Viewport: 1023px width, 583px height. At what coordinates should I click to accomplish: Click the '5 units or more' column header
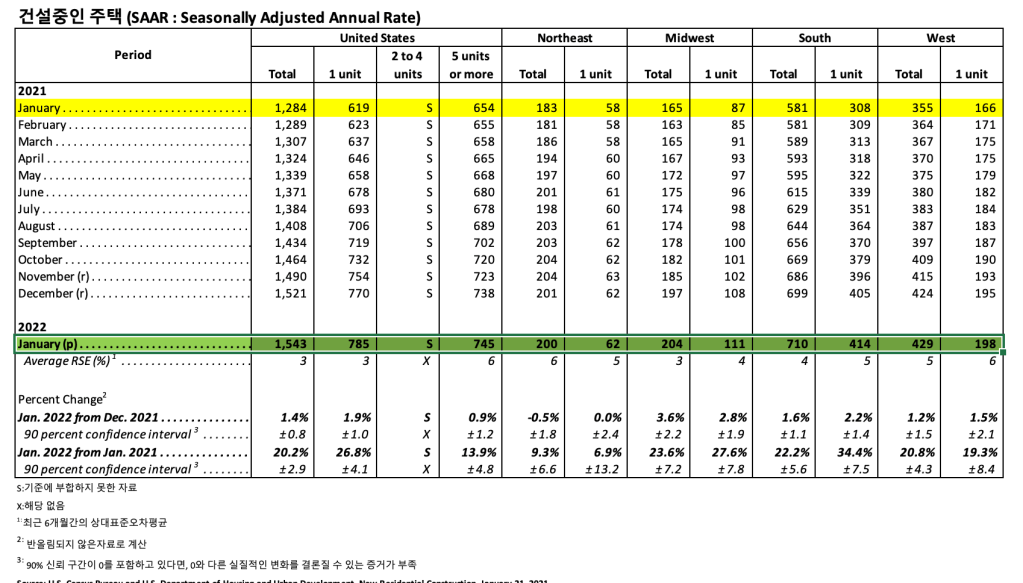471,65
